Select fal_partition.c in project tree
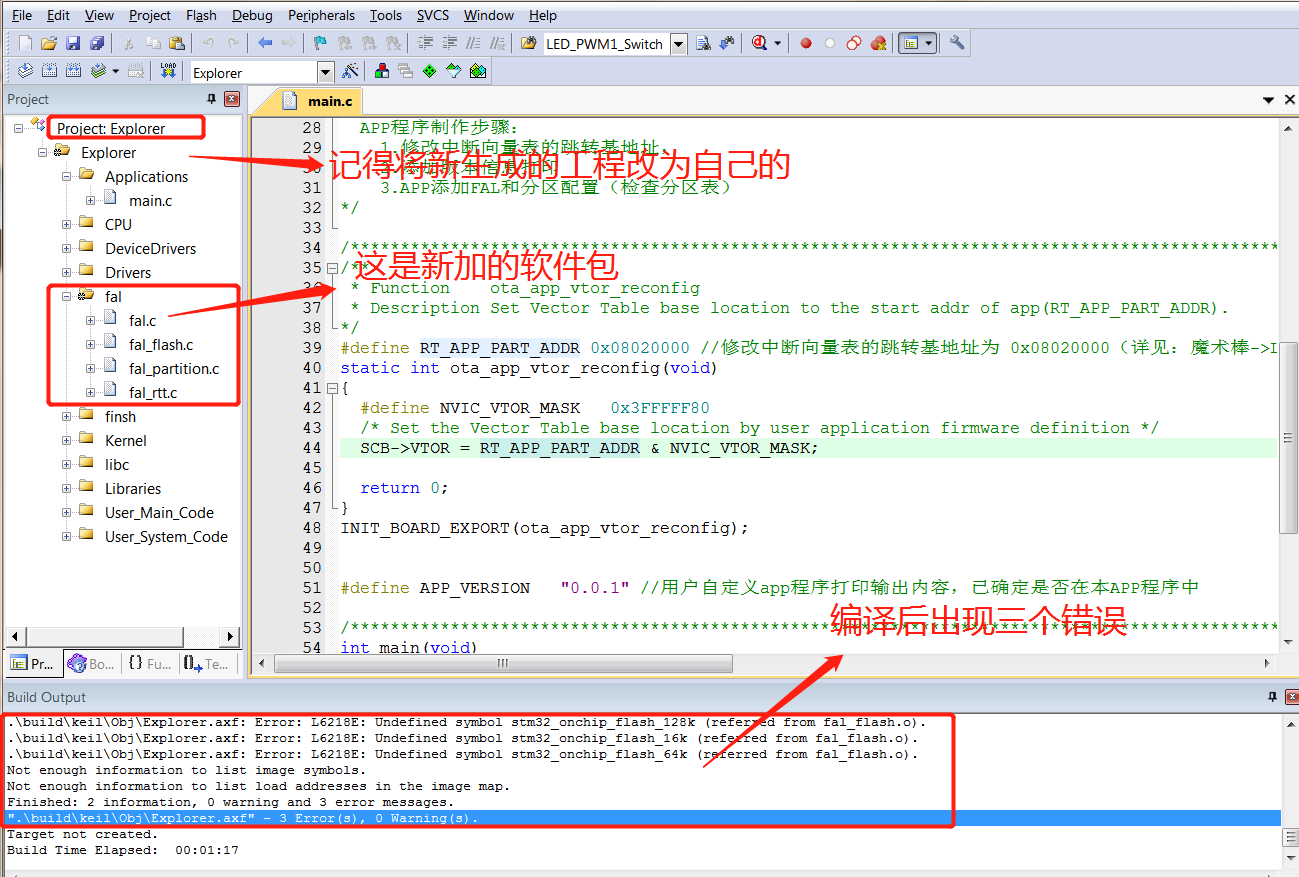This screenshot has height=877, width=1299. click(174, 369)
